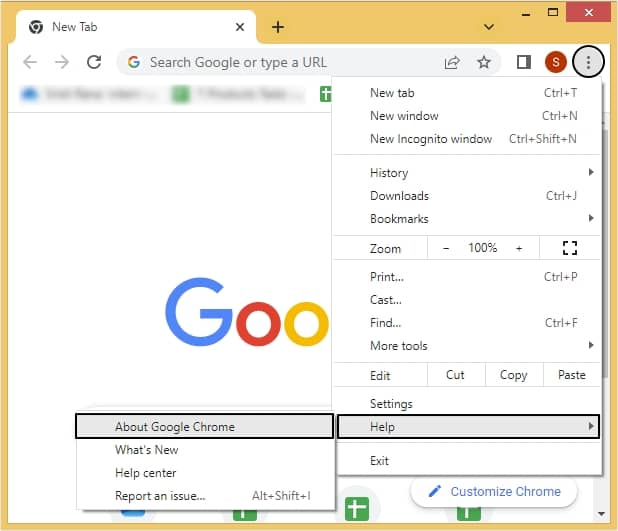This screenshot has height=531, width=618.
Task: Select New tab menu item
Action: coord(467,93)
